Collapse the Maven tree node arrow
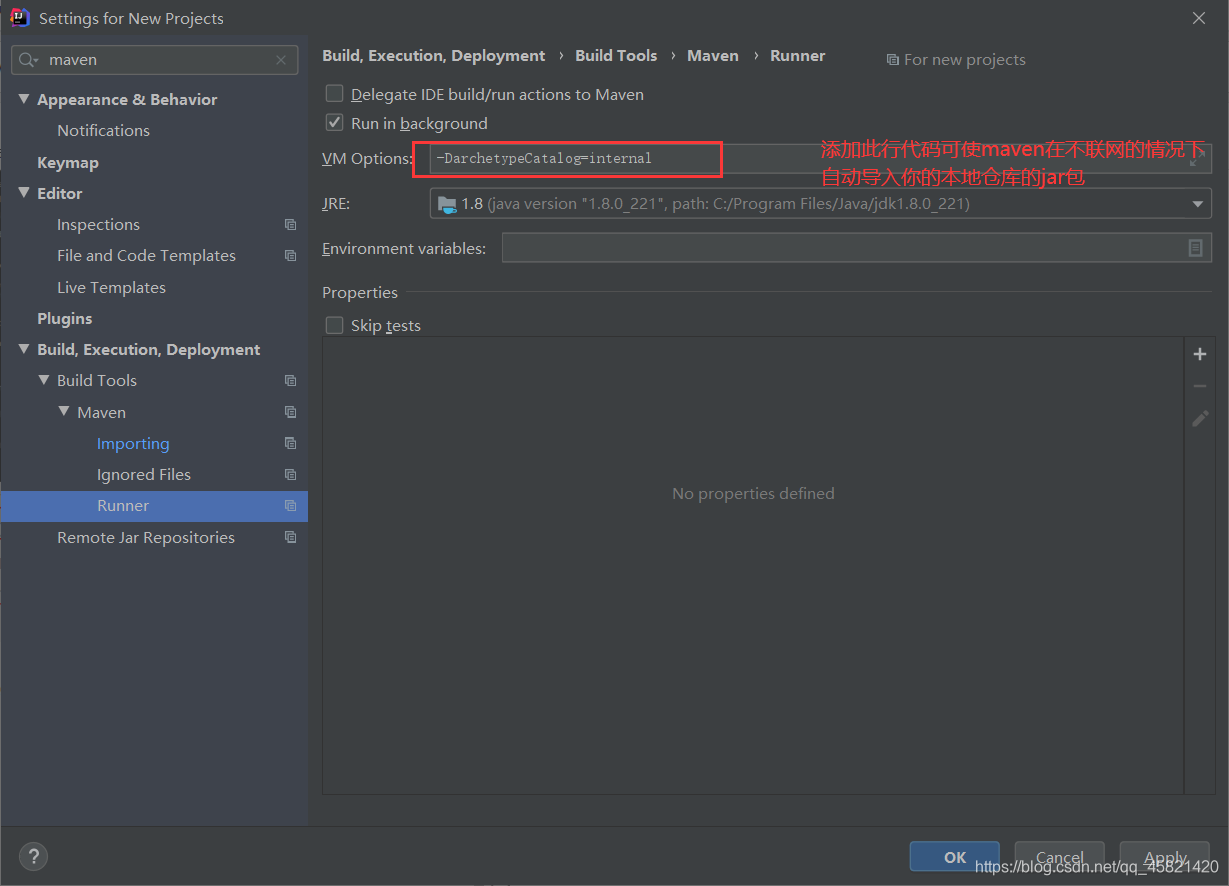Viewport: 1229px width, 886px height. (x=64, y=412)
